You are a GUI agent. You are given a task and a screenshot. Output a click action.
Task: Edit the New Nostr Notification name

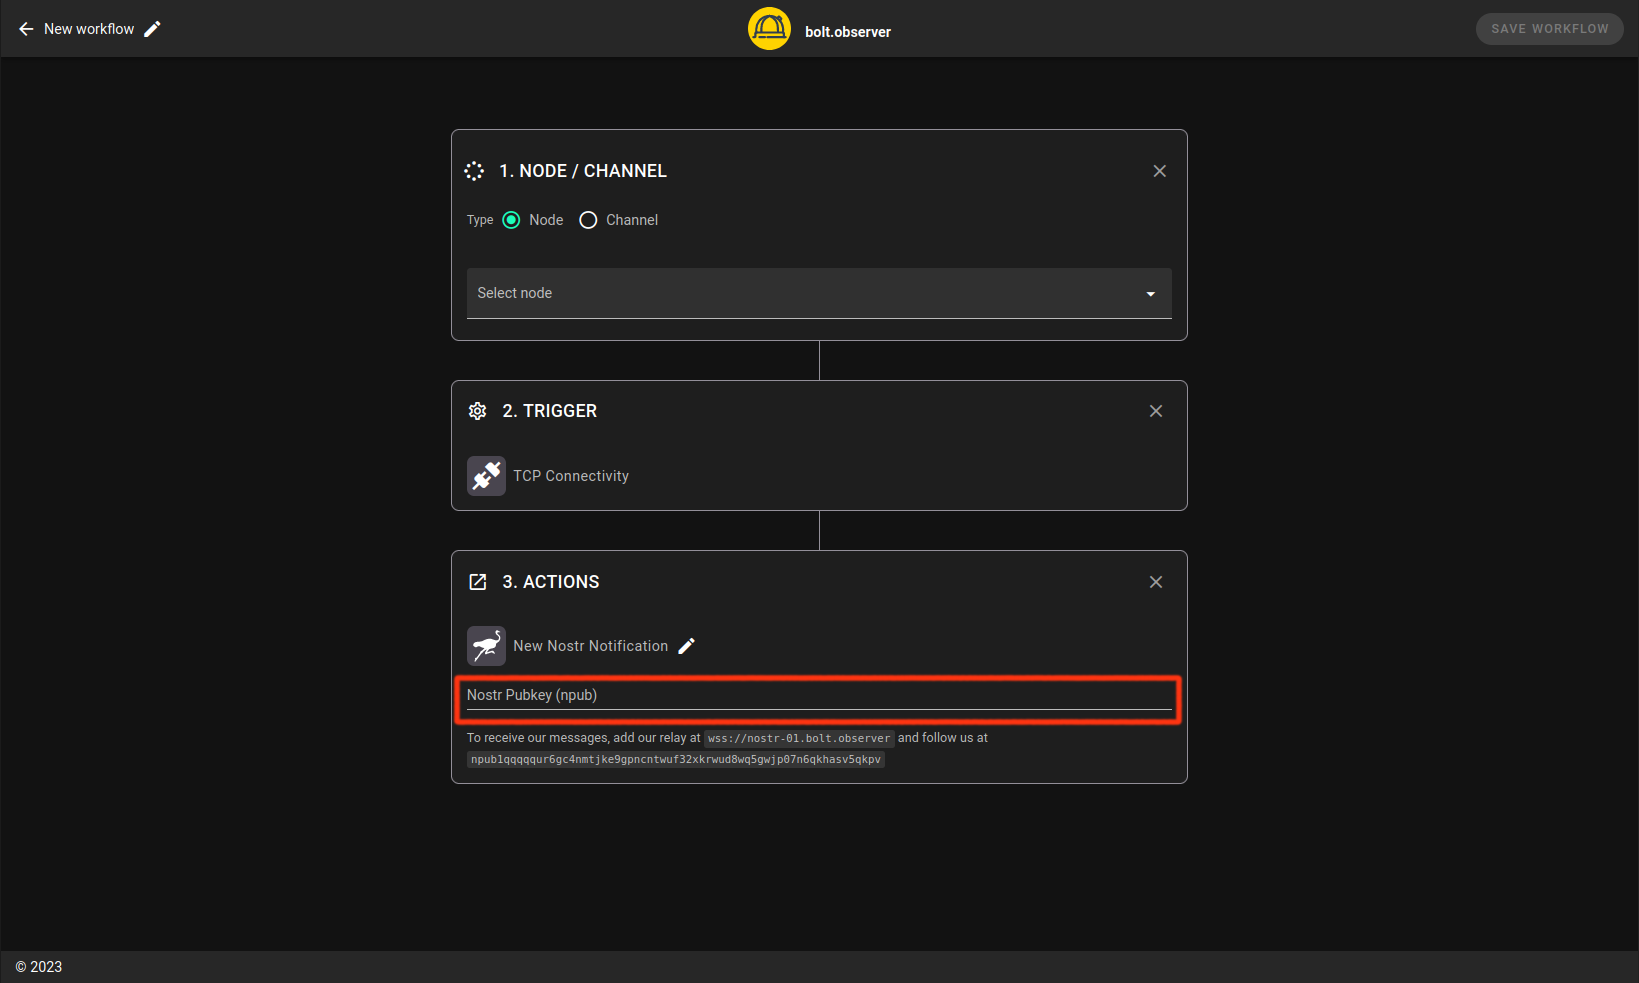coord(686,646)
